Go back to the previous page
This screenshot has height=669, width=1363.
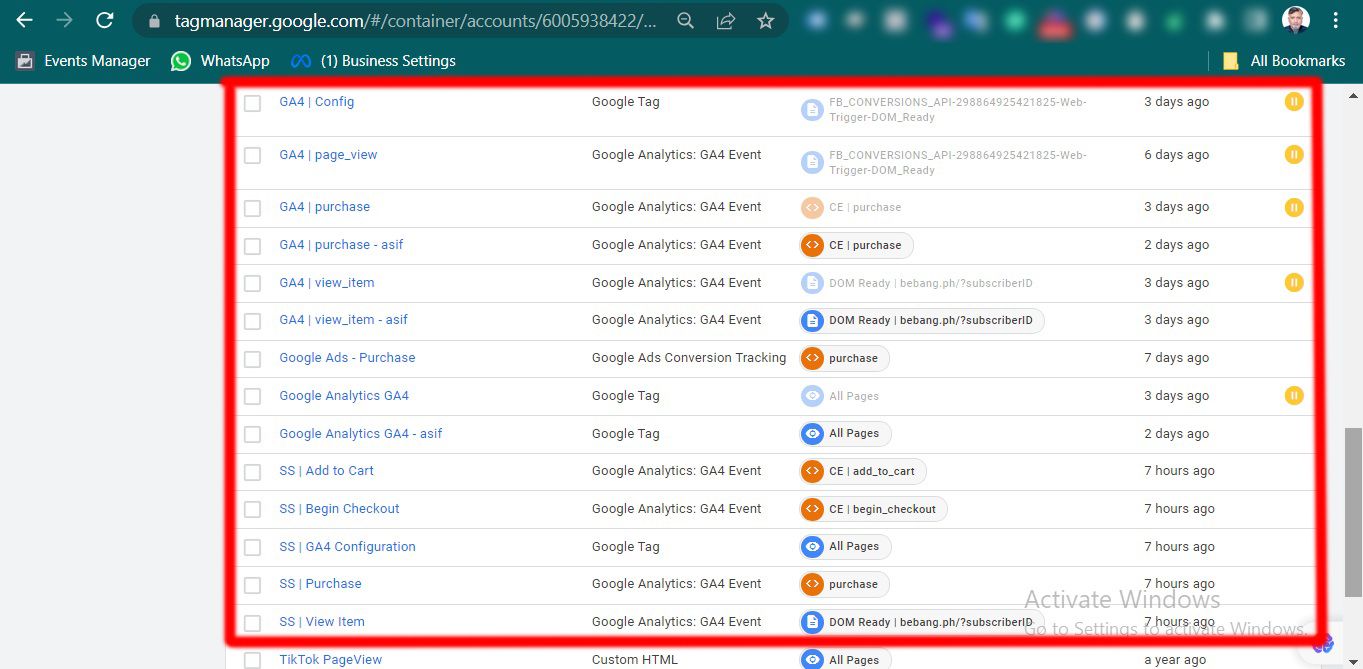pyautogui.click(x=25, y=20)
